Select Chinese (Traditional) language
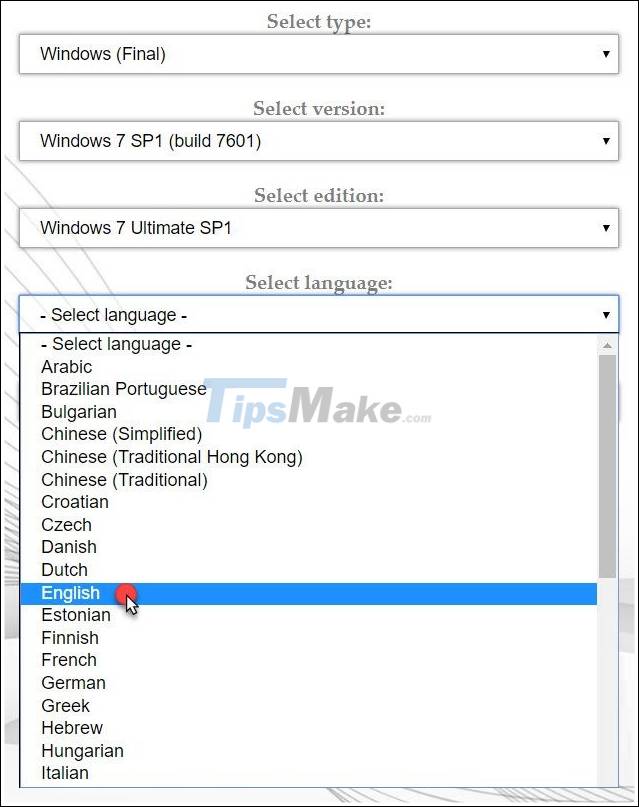The width and height of the screenshot is (639, 807). click(x=309, y=480)
